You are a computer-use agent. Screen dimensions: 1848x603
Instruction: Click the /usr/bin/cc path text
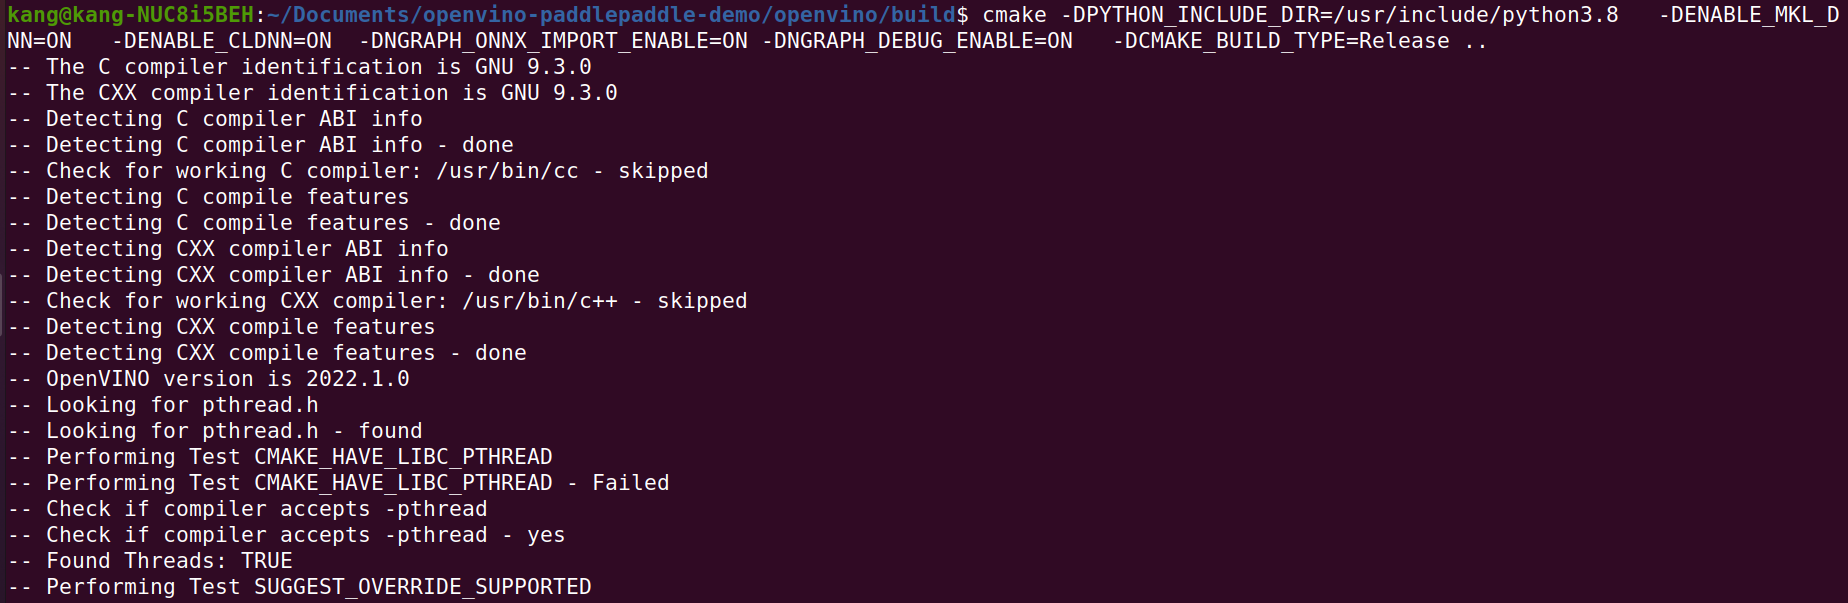[508, 171]
